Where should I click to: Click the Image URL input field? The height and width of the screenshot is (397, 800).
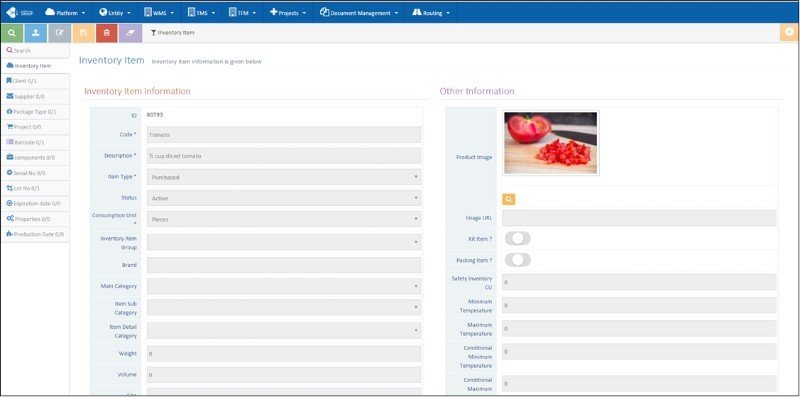(x=639, y=218)
